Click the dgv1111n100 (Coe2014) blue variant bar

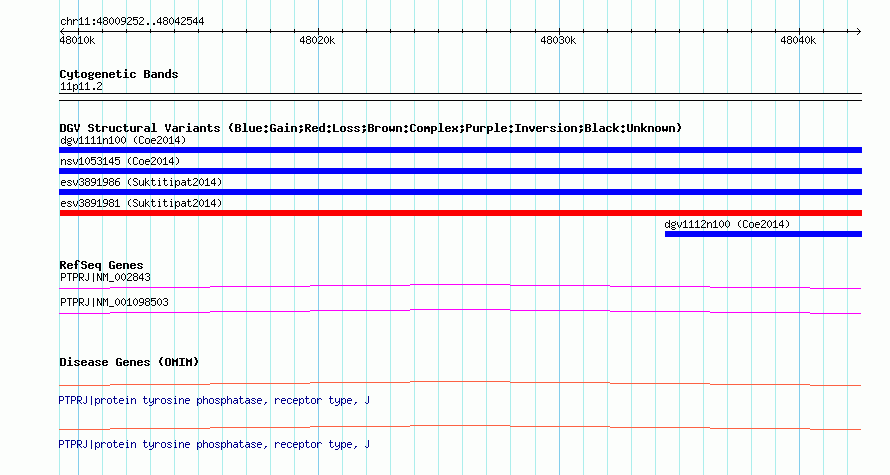tap(460, 150)
